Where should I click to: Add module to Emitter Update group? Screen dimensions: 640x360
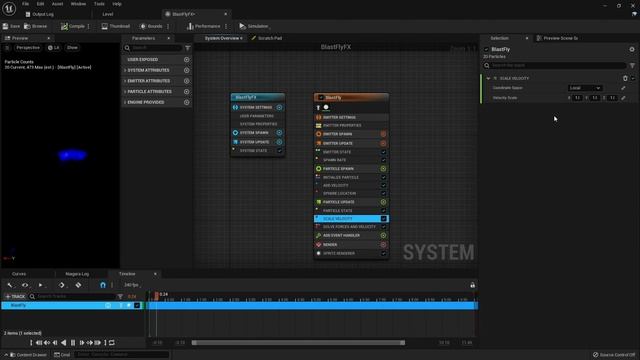(383, 143)
